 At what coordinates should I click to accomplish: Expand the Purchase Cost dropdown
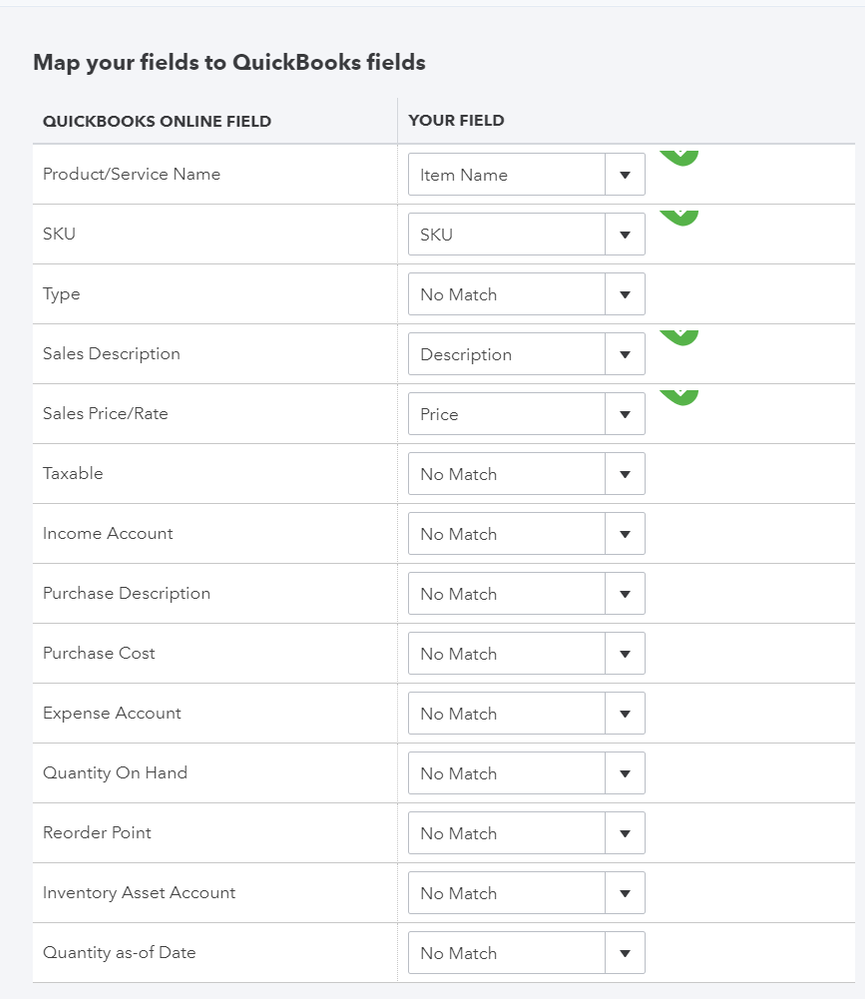pos(526,654)
